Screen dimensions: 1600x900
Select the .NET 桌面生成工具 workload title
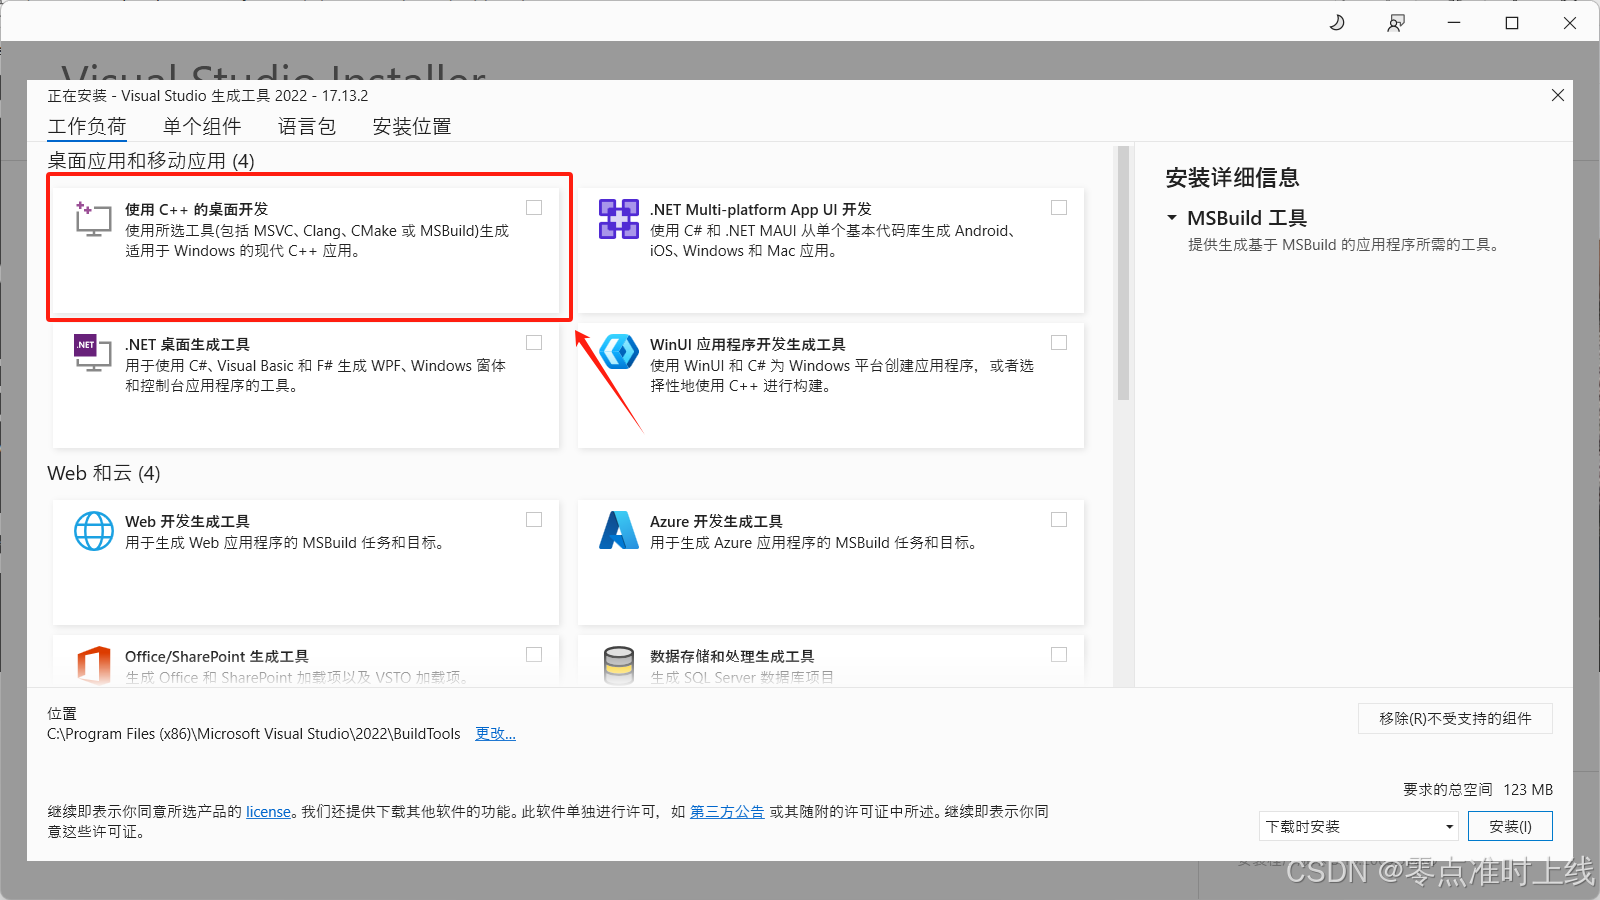tap(187, 344)
